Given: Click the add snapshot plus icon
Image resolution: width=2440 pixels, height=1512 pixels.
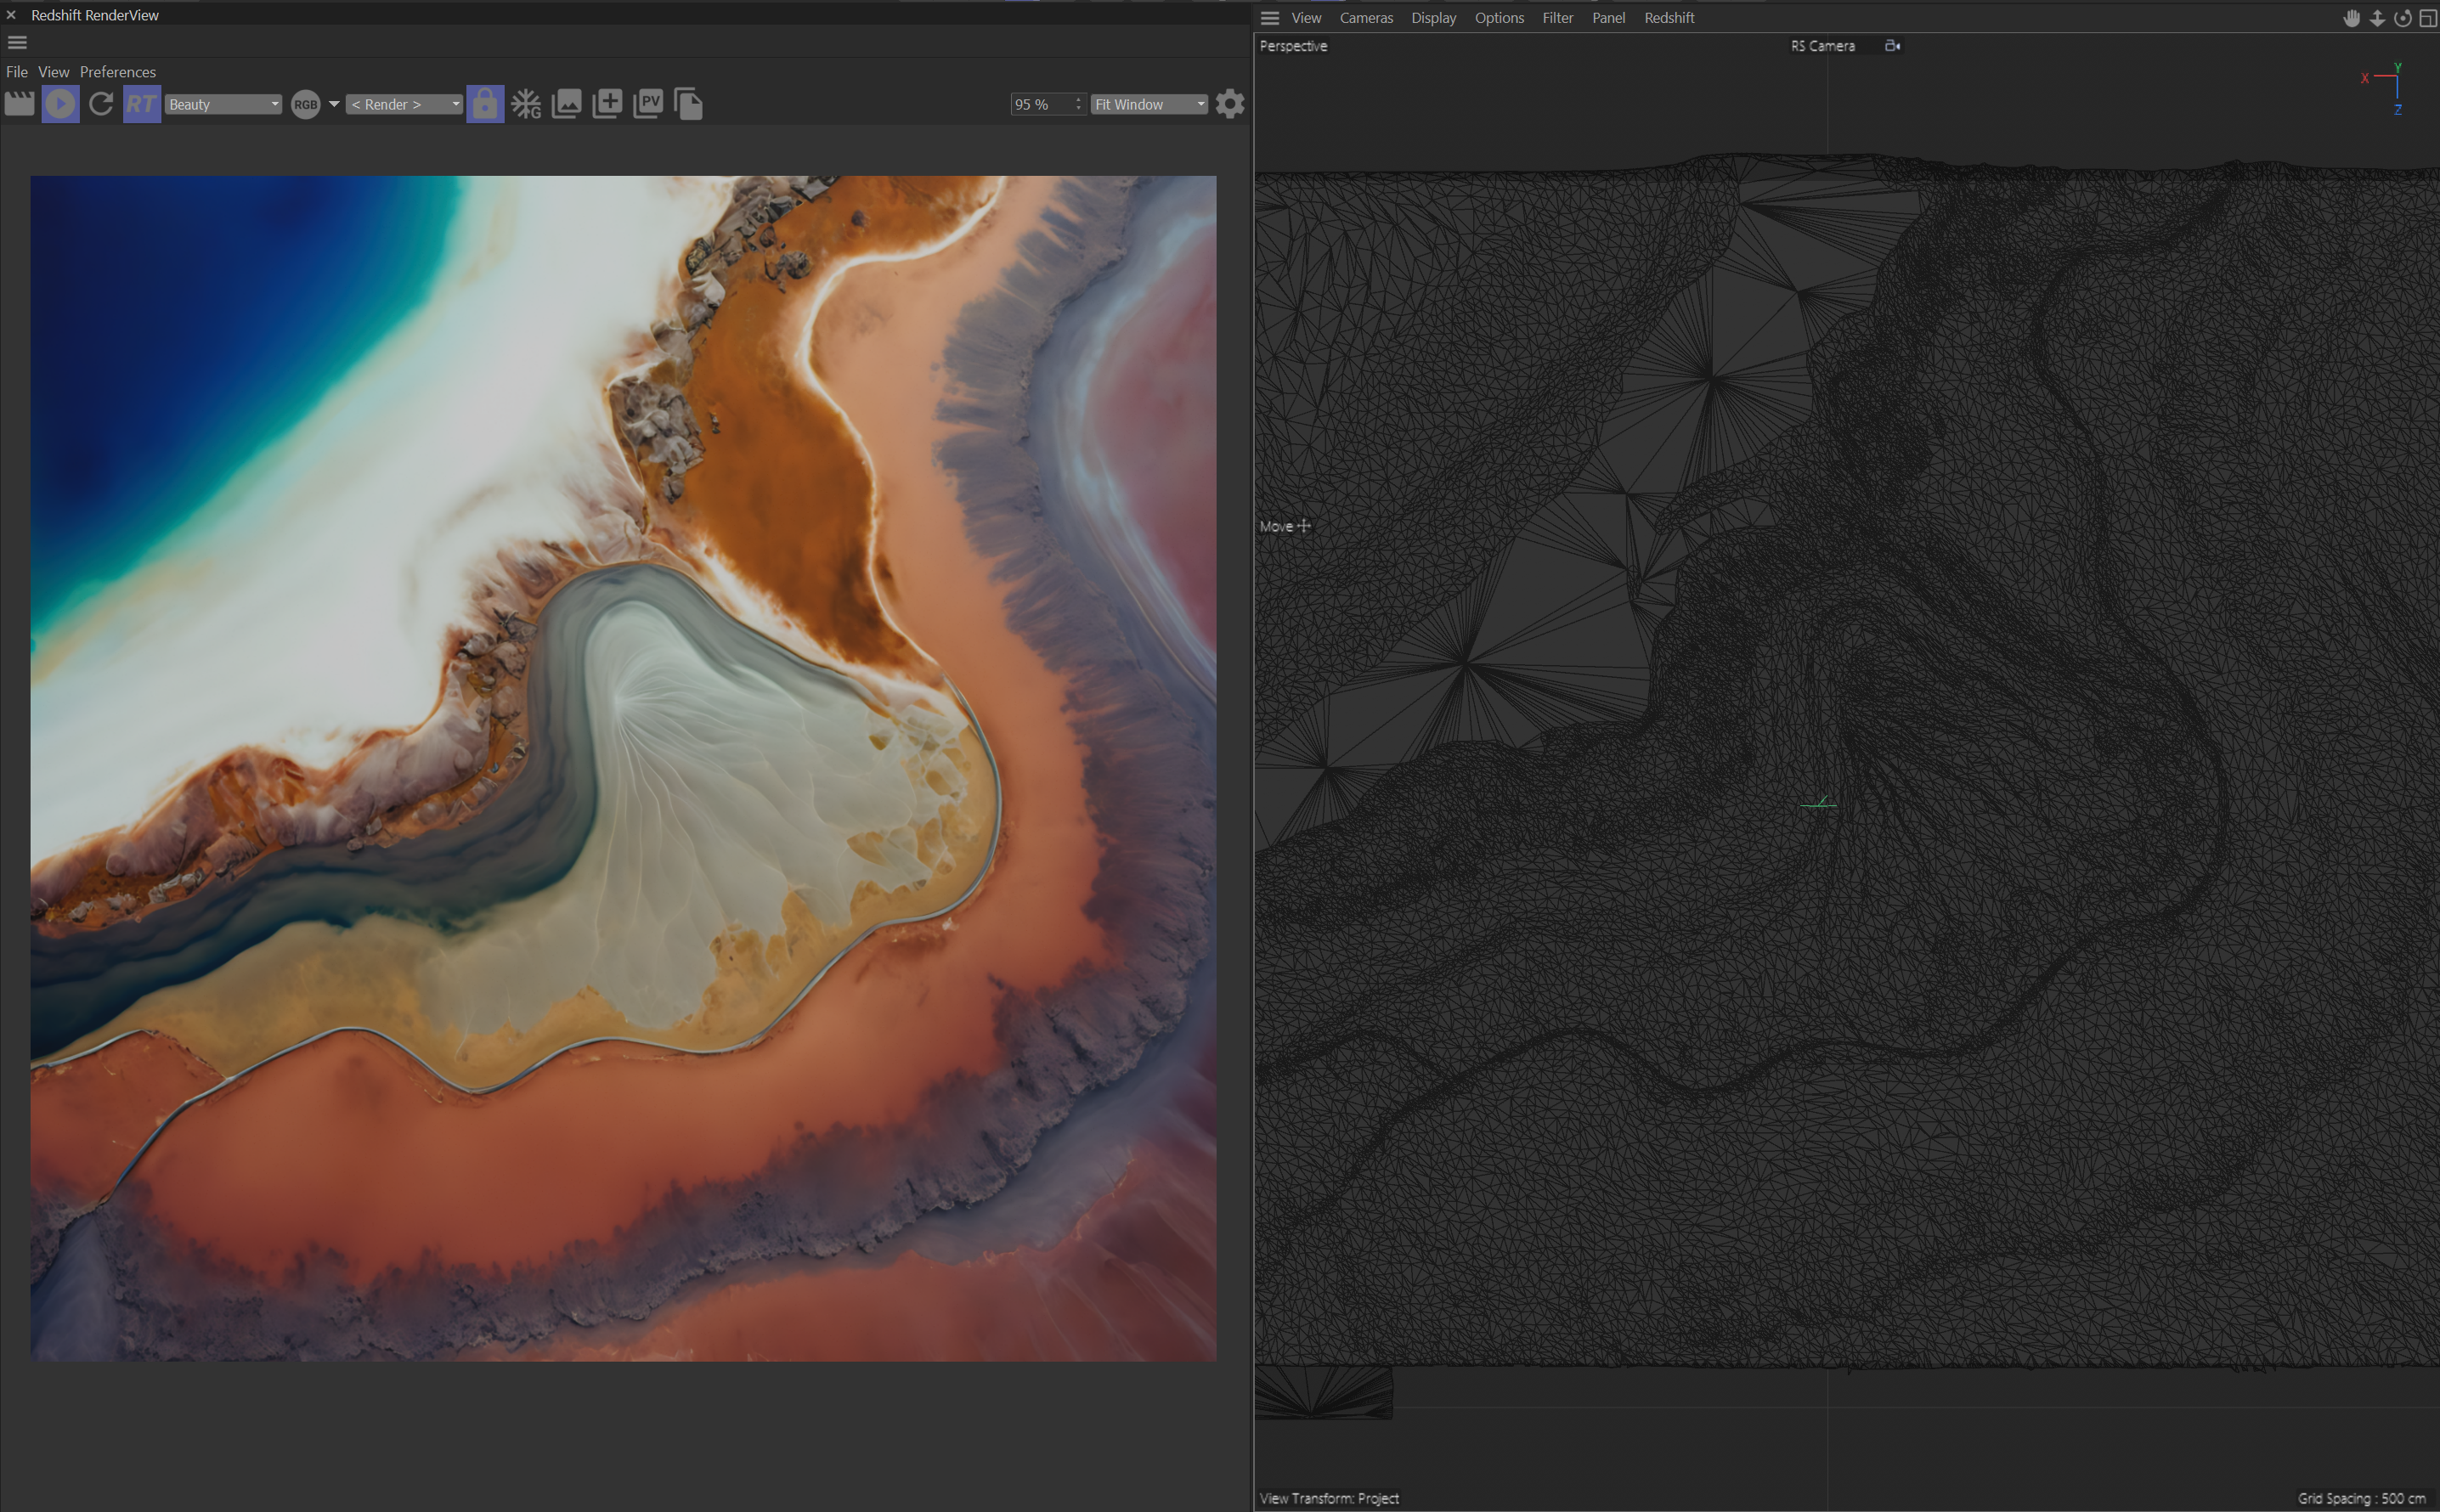Looking at the screenshot, I should (x=607, y=104).
